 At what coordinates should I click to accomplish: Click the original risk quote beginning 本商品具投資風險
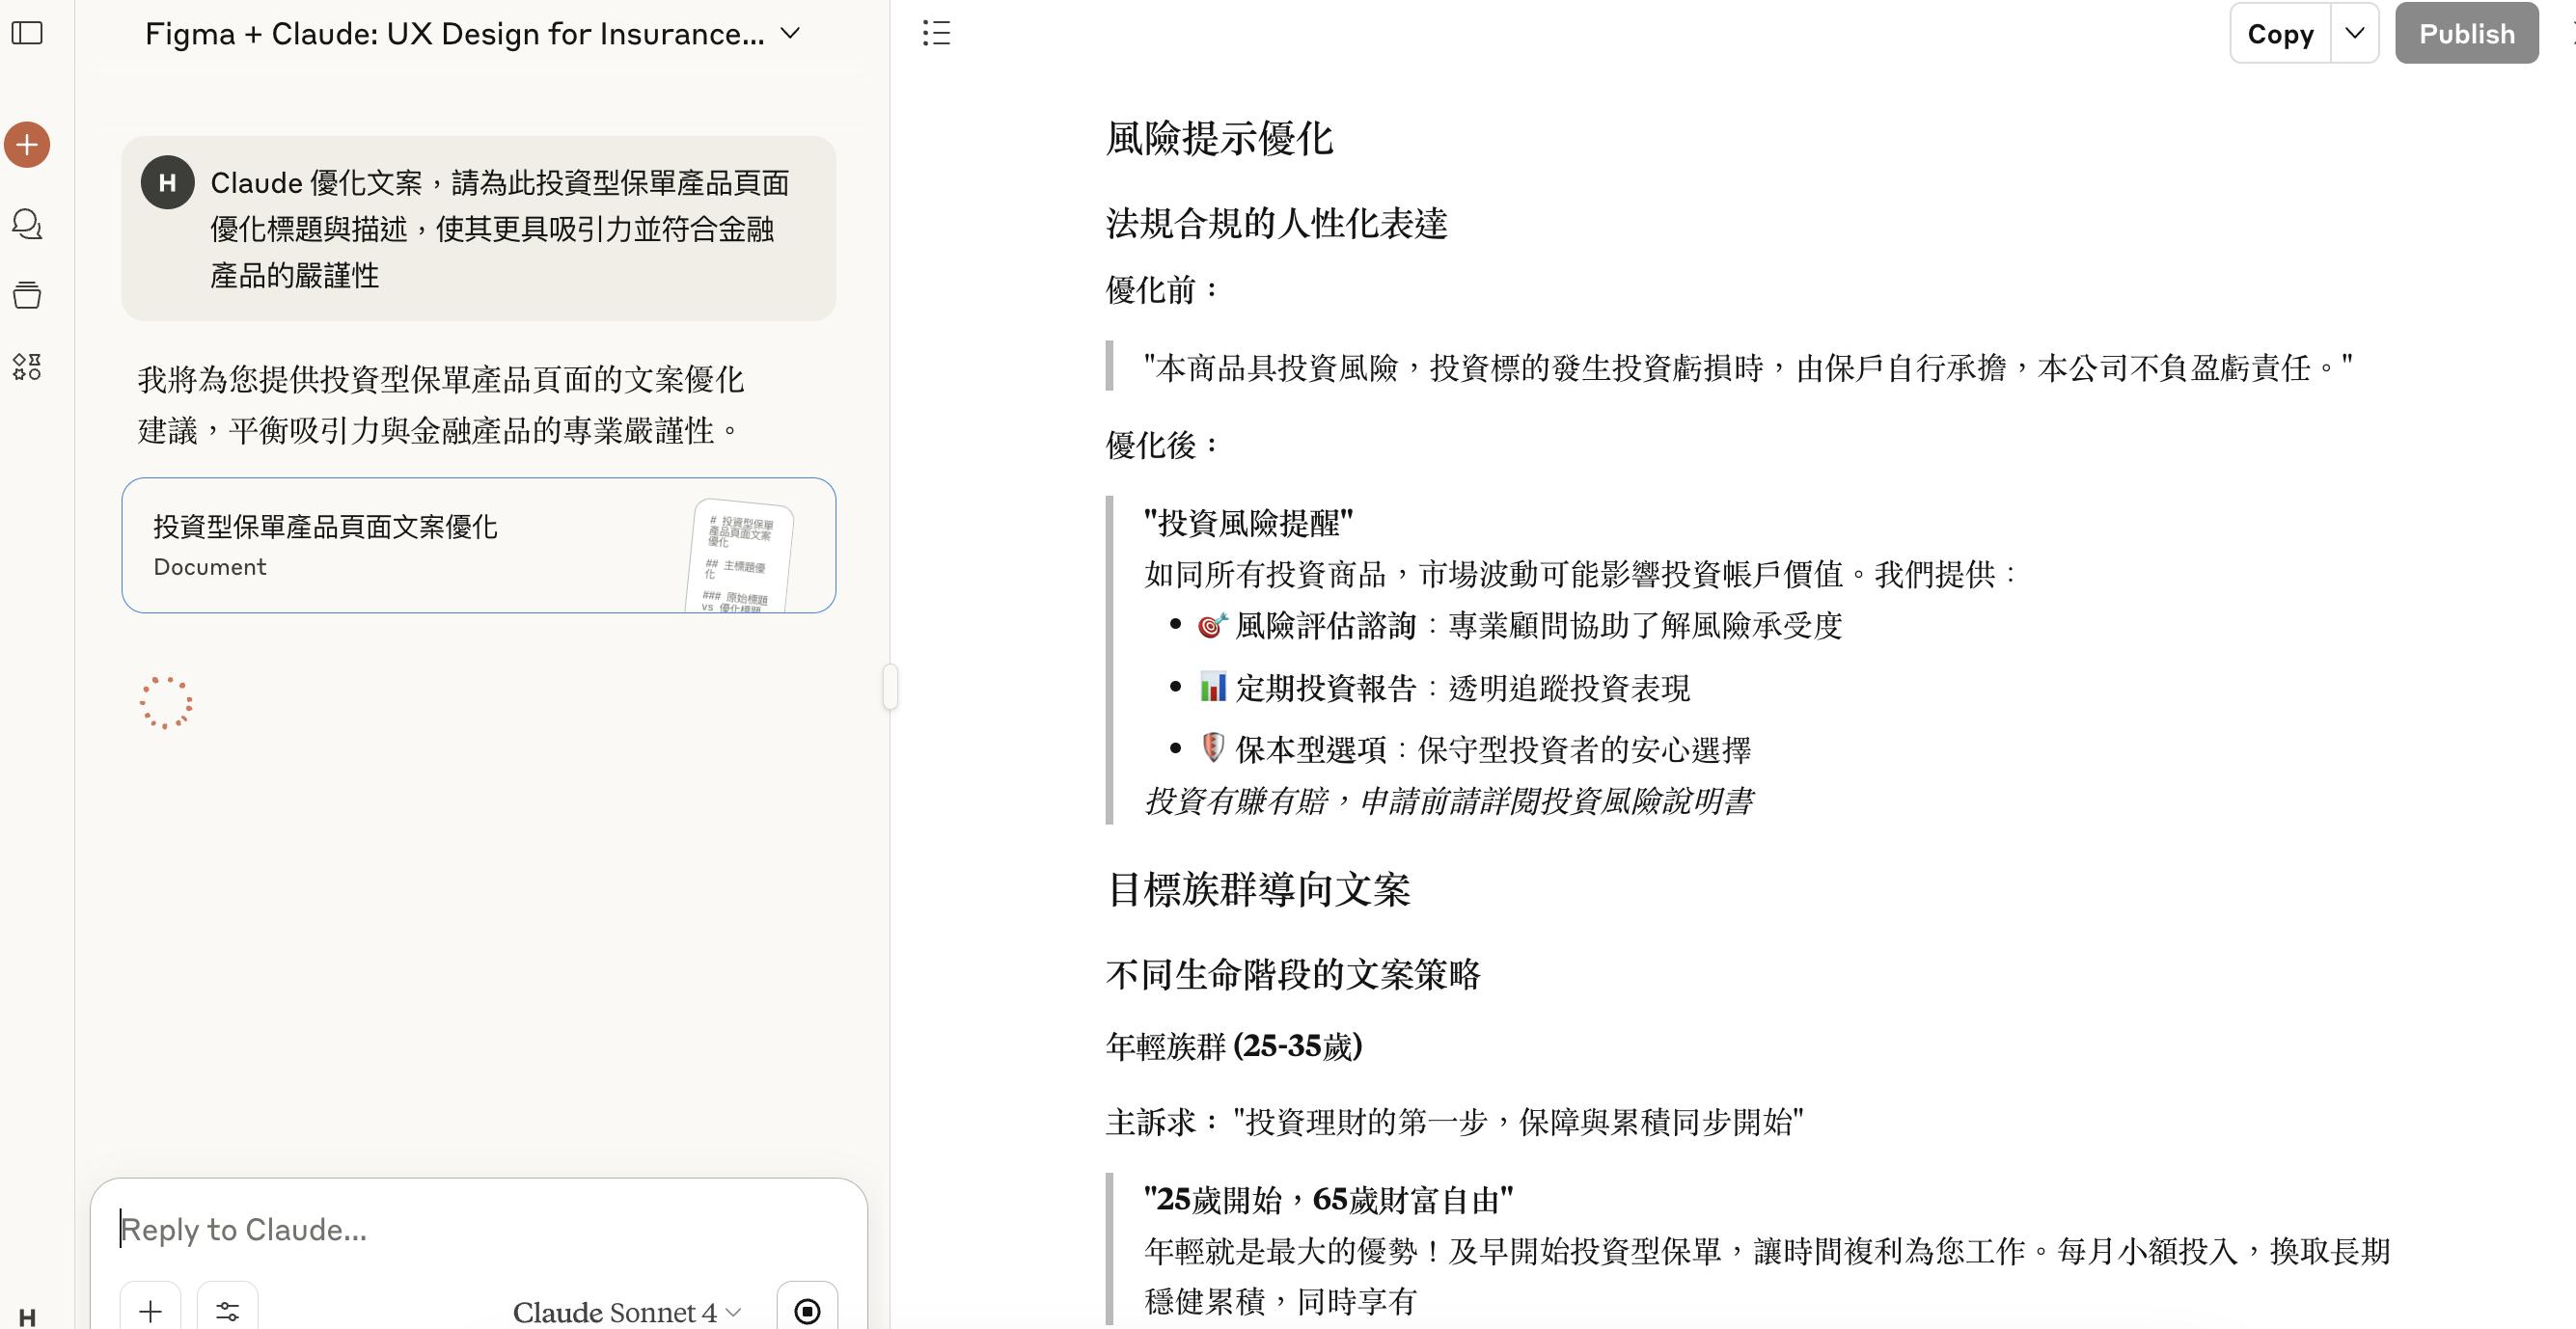(x=1748, y=368)
